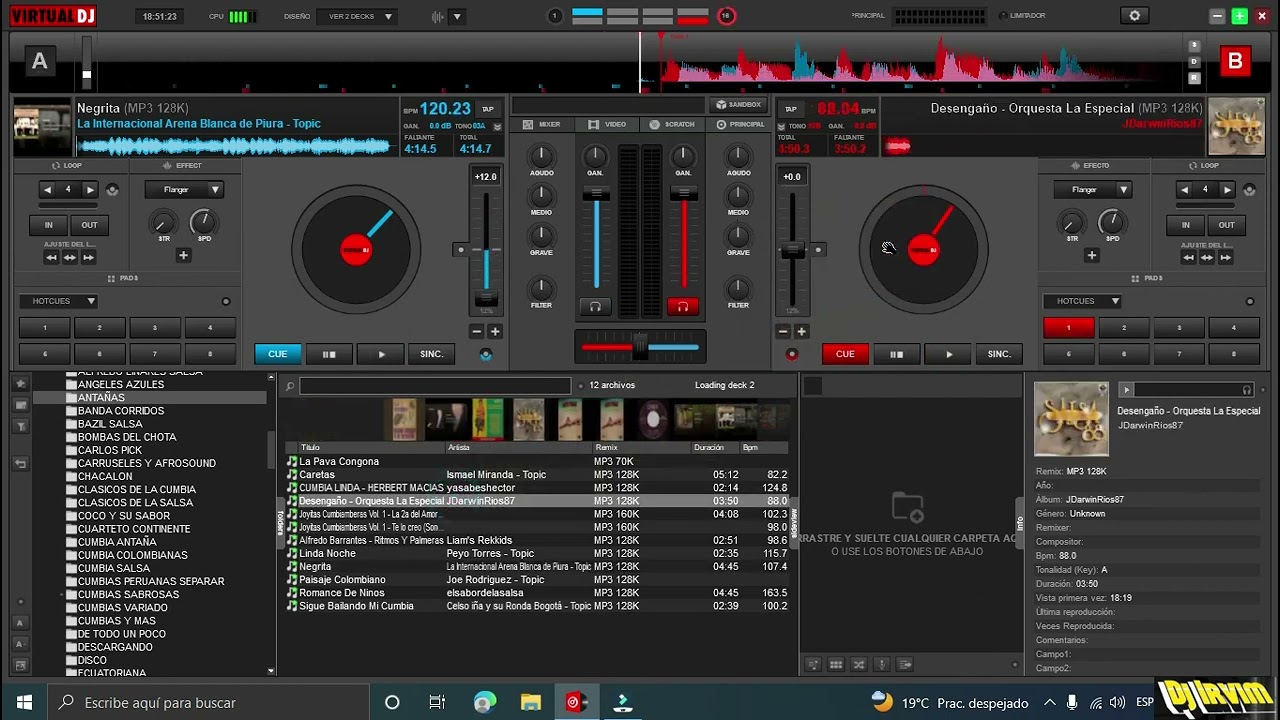Click the Sandbox button

point(738,105)
